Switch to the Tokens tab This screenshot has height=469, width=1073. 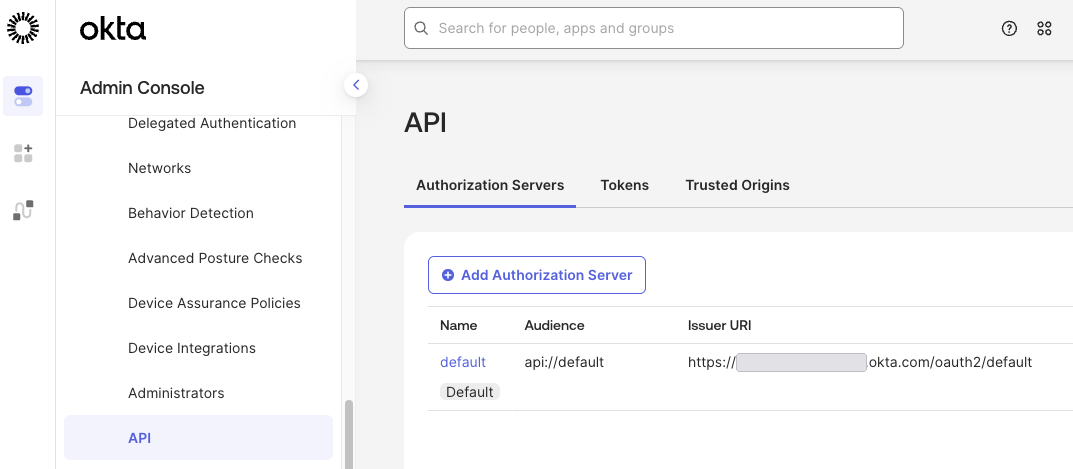(625, 186)
